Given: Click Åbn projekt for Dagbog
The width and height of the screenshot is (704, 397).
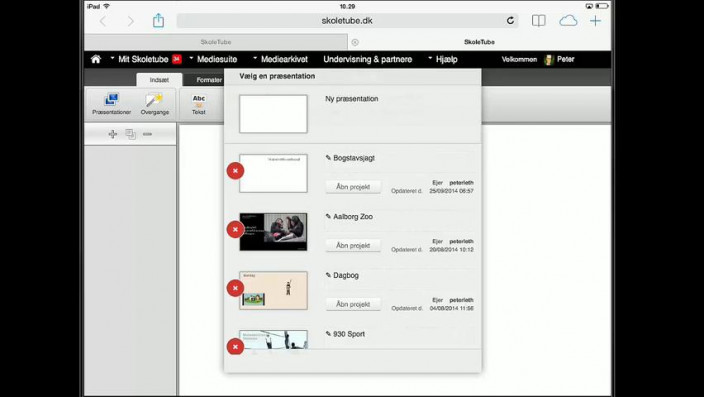Looking at the screenshot, I should pos(353,304).
